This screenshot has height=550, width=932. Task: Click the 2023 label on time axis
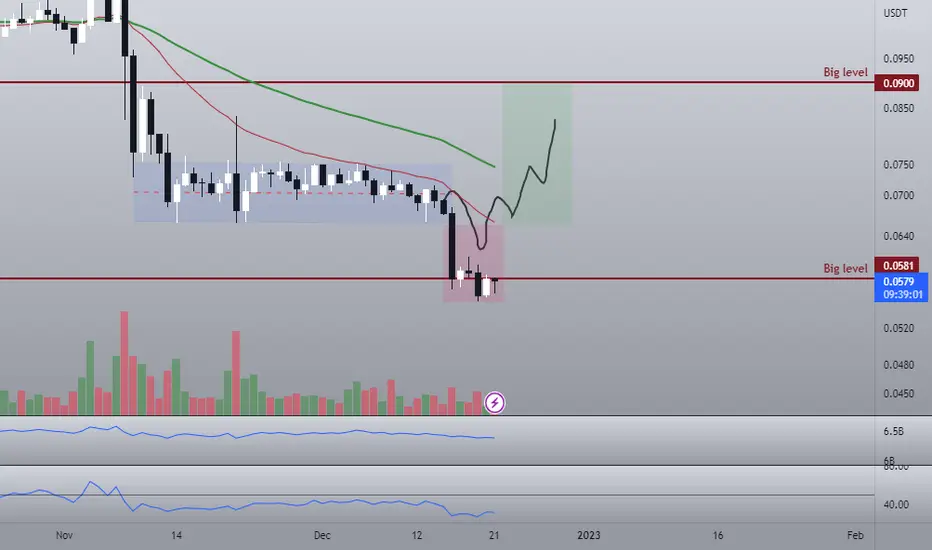click(588, 535)
